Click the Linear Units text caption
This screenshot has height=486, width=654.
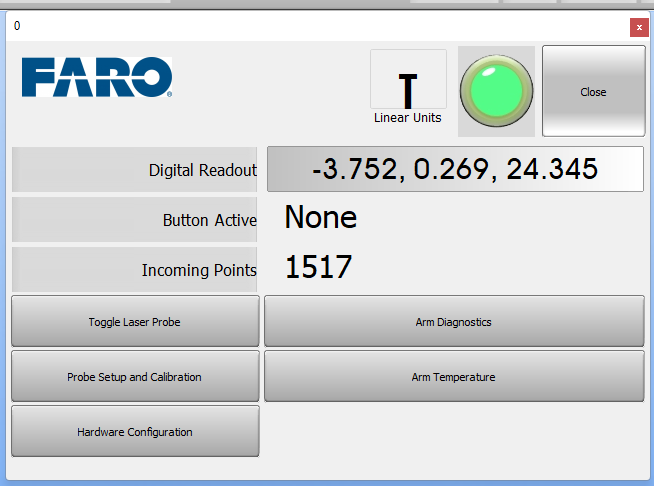click(x=407, y=118)
